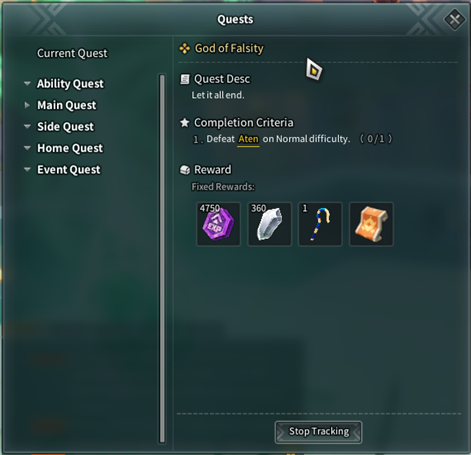
Task: Select the Event Quest category label
Action: tap(69, 170)
